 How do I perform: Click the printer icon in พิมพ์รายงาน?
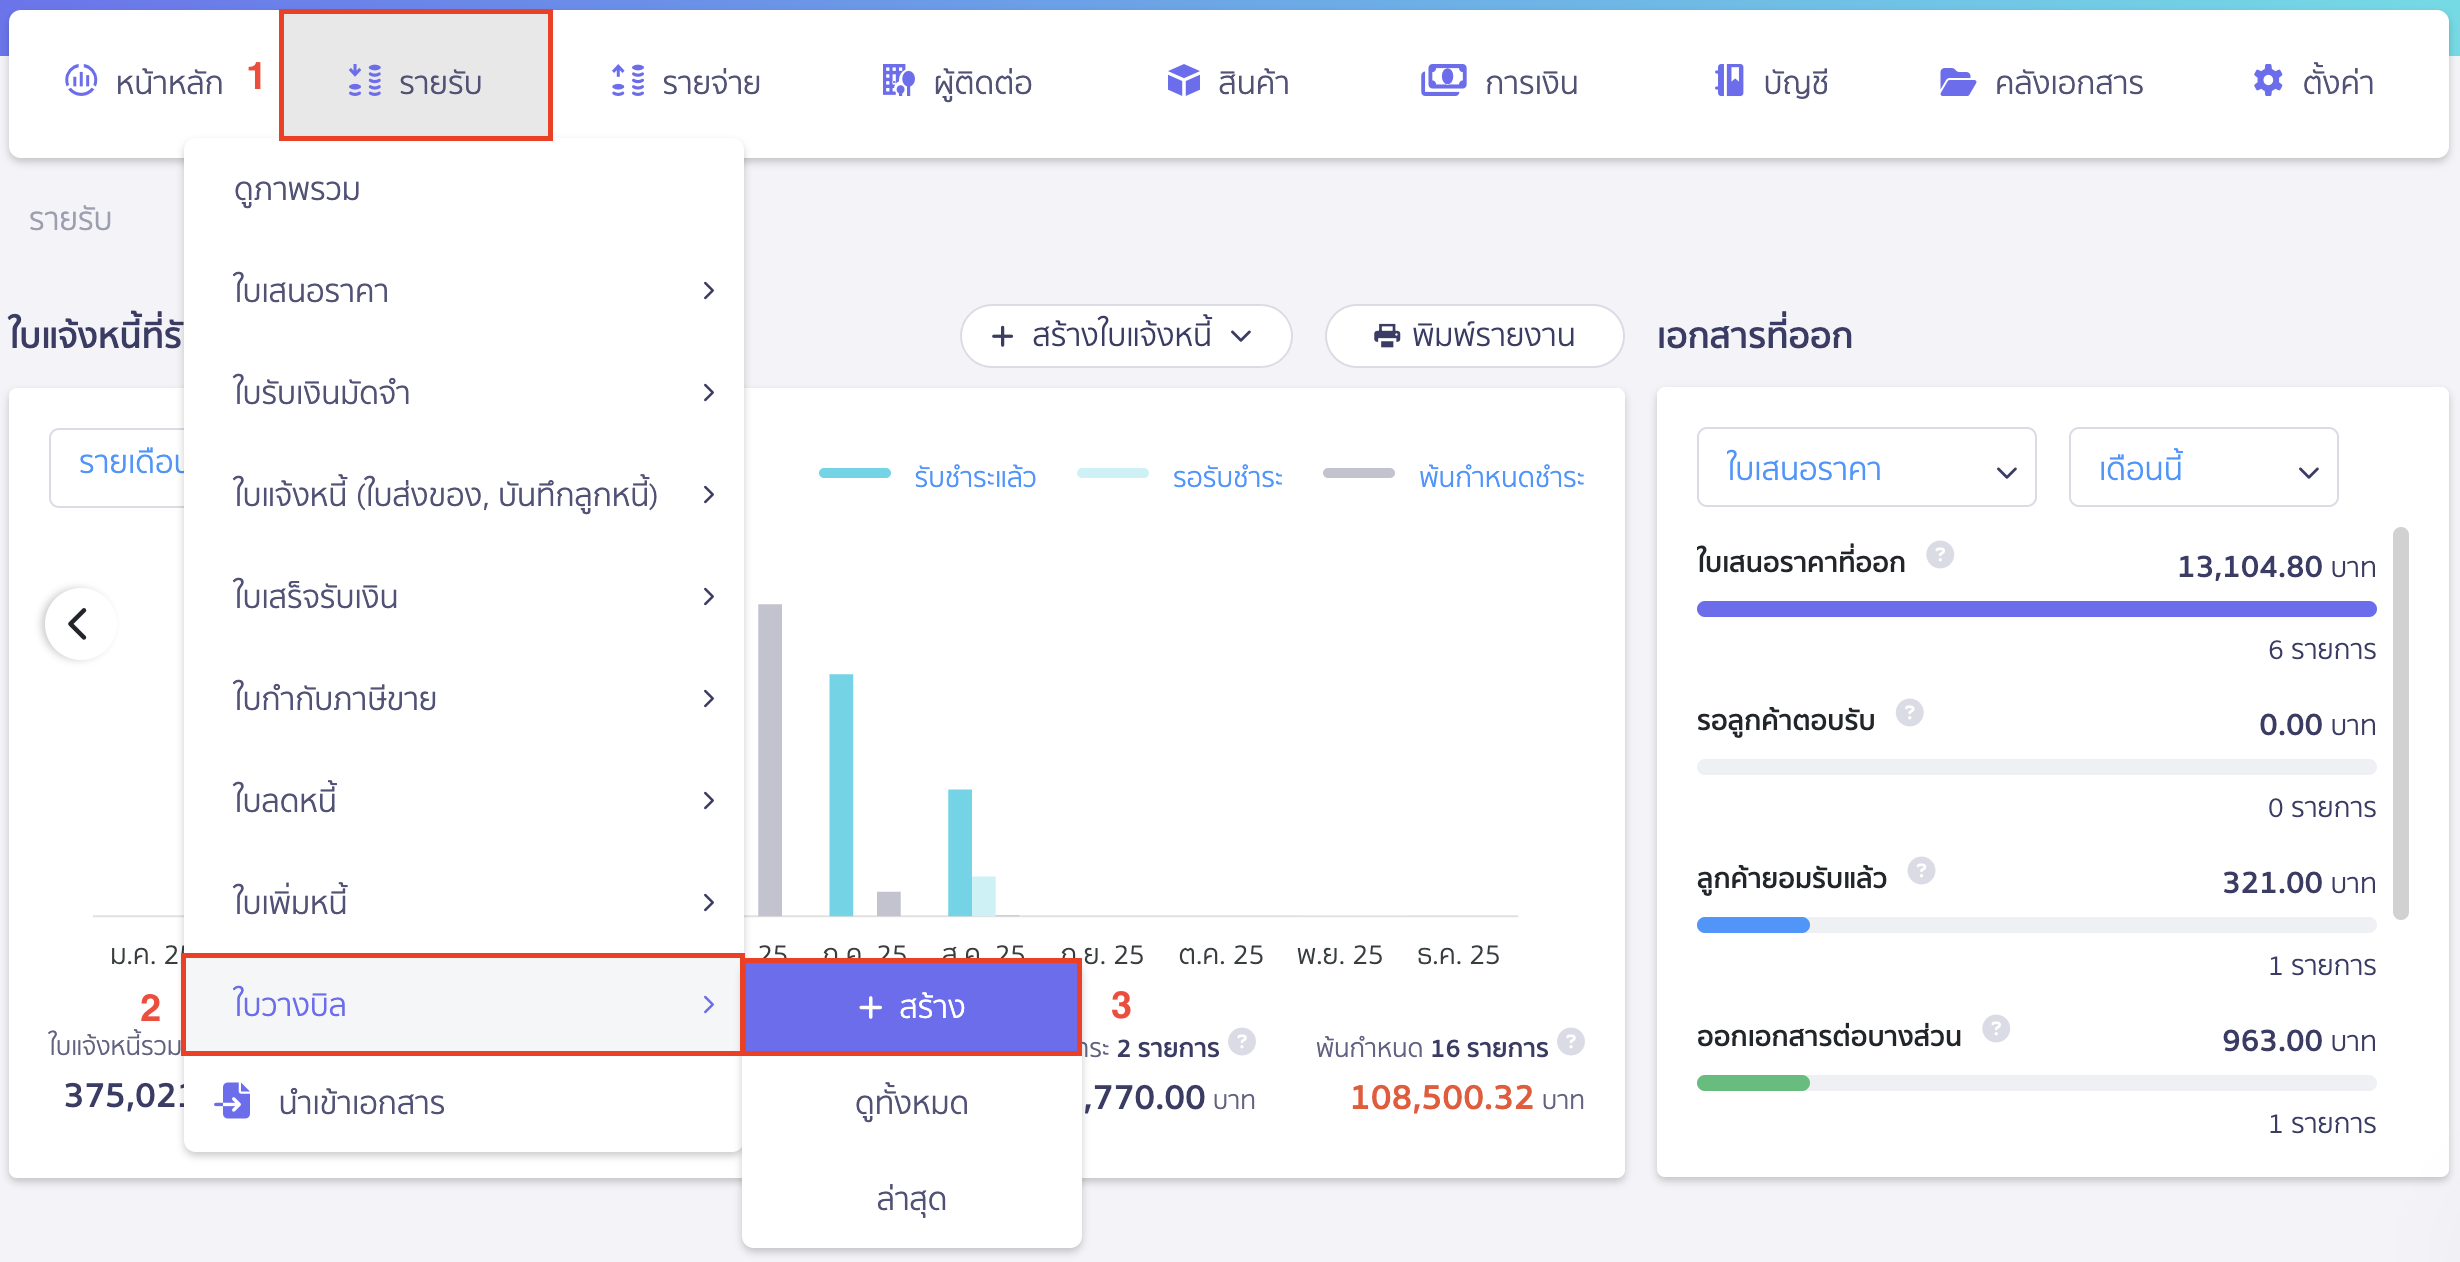1387,336
